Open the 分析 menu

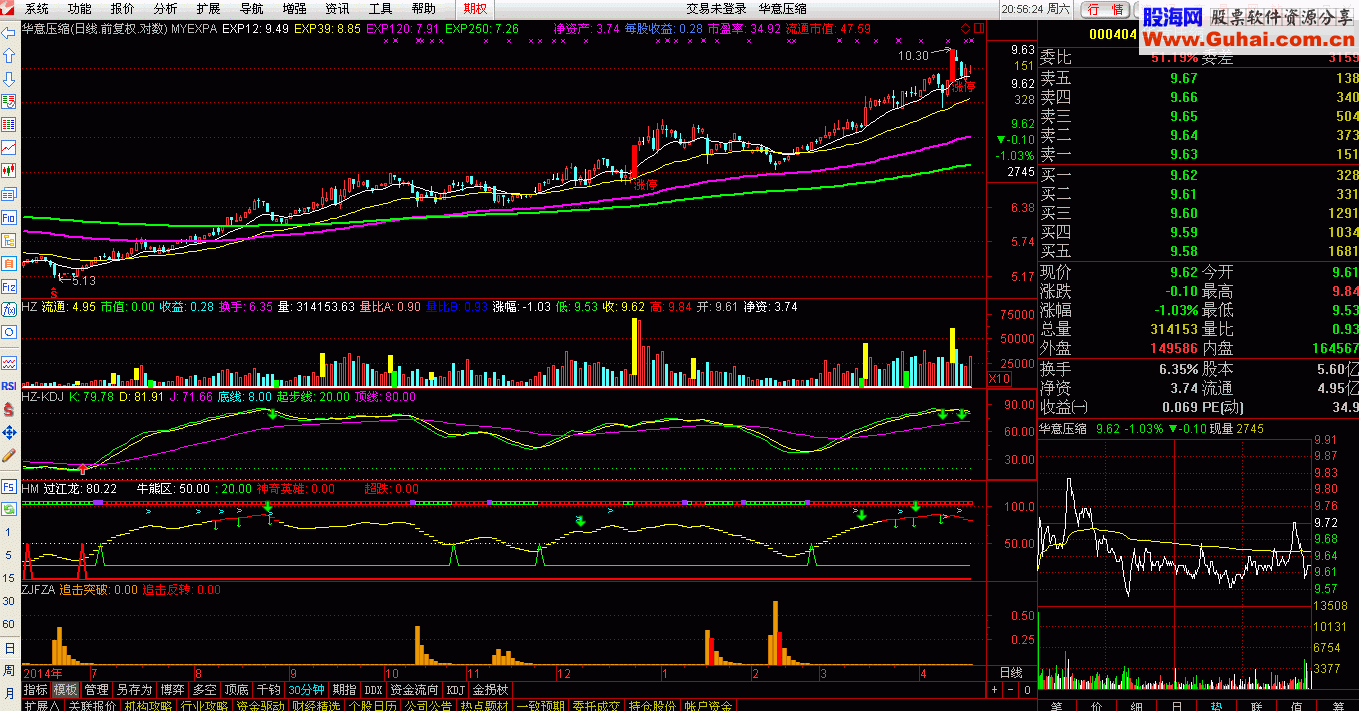tap(165, 8)
